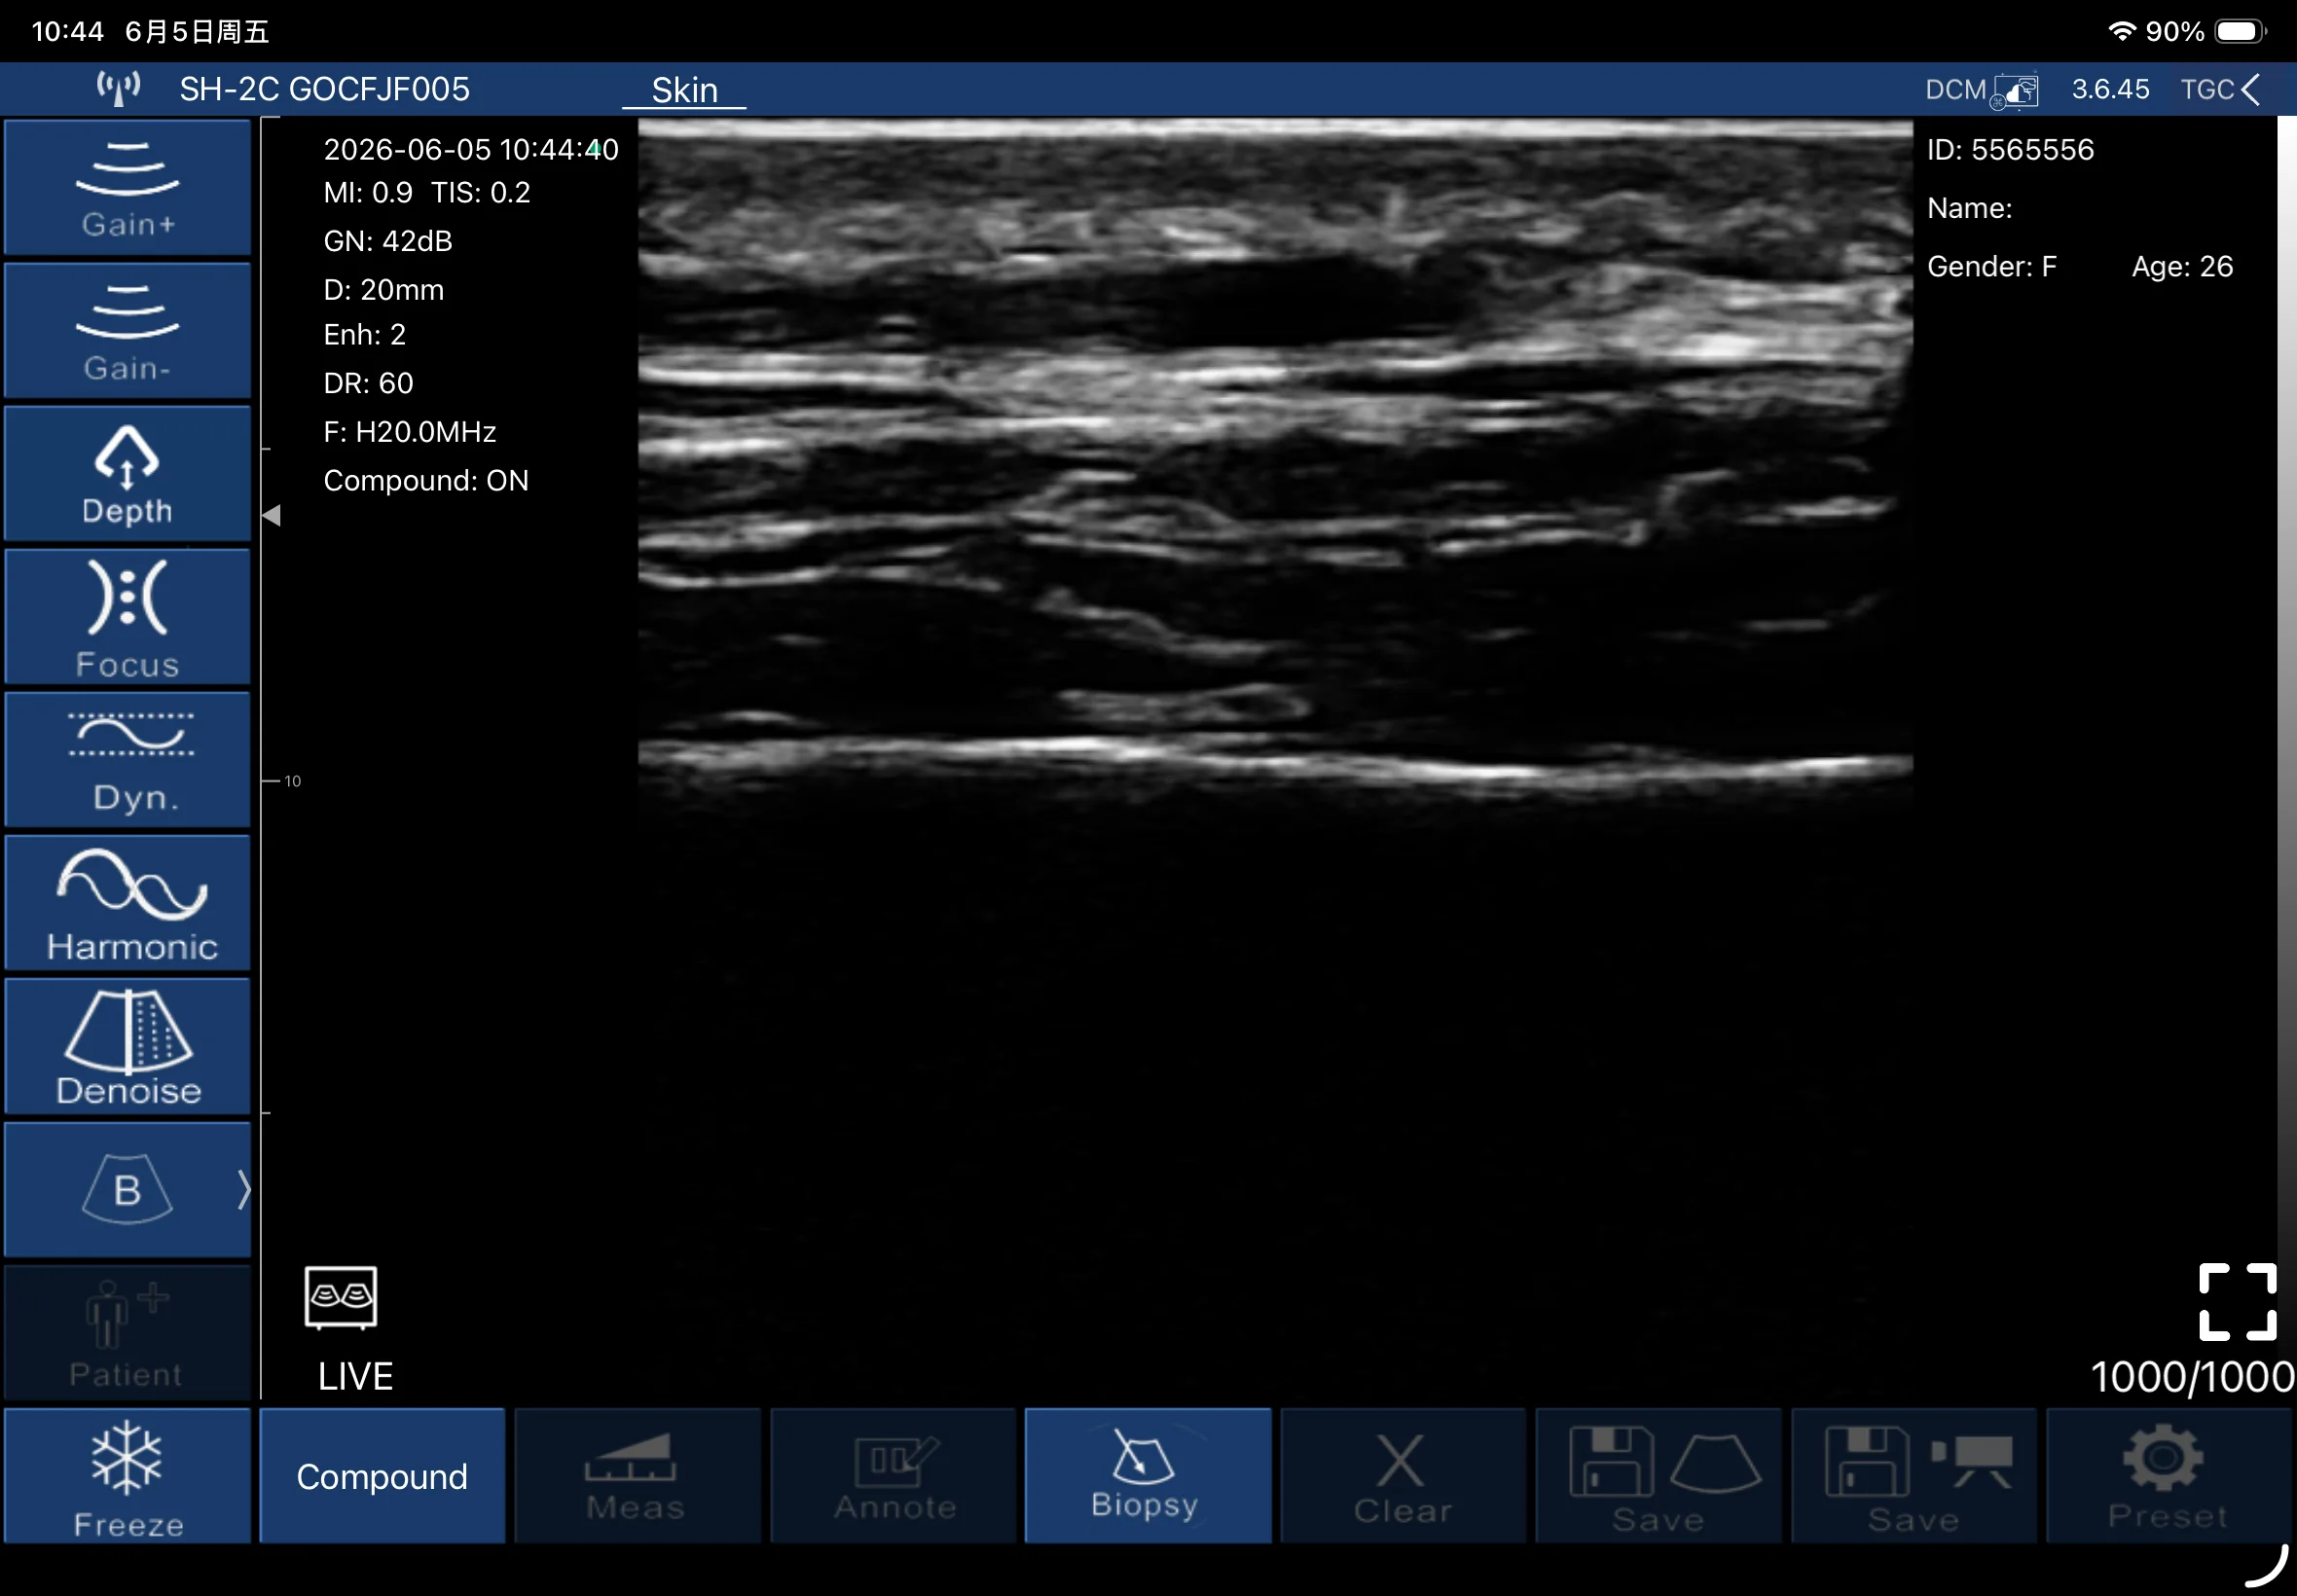Open the DCM DICOM transfer icon

coord(2016,91)
